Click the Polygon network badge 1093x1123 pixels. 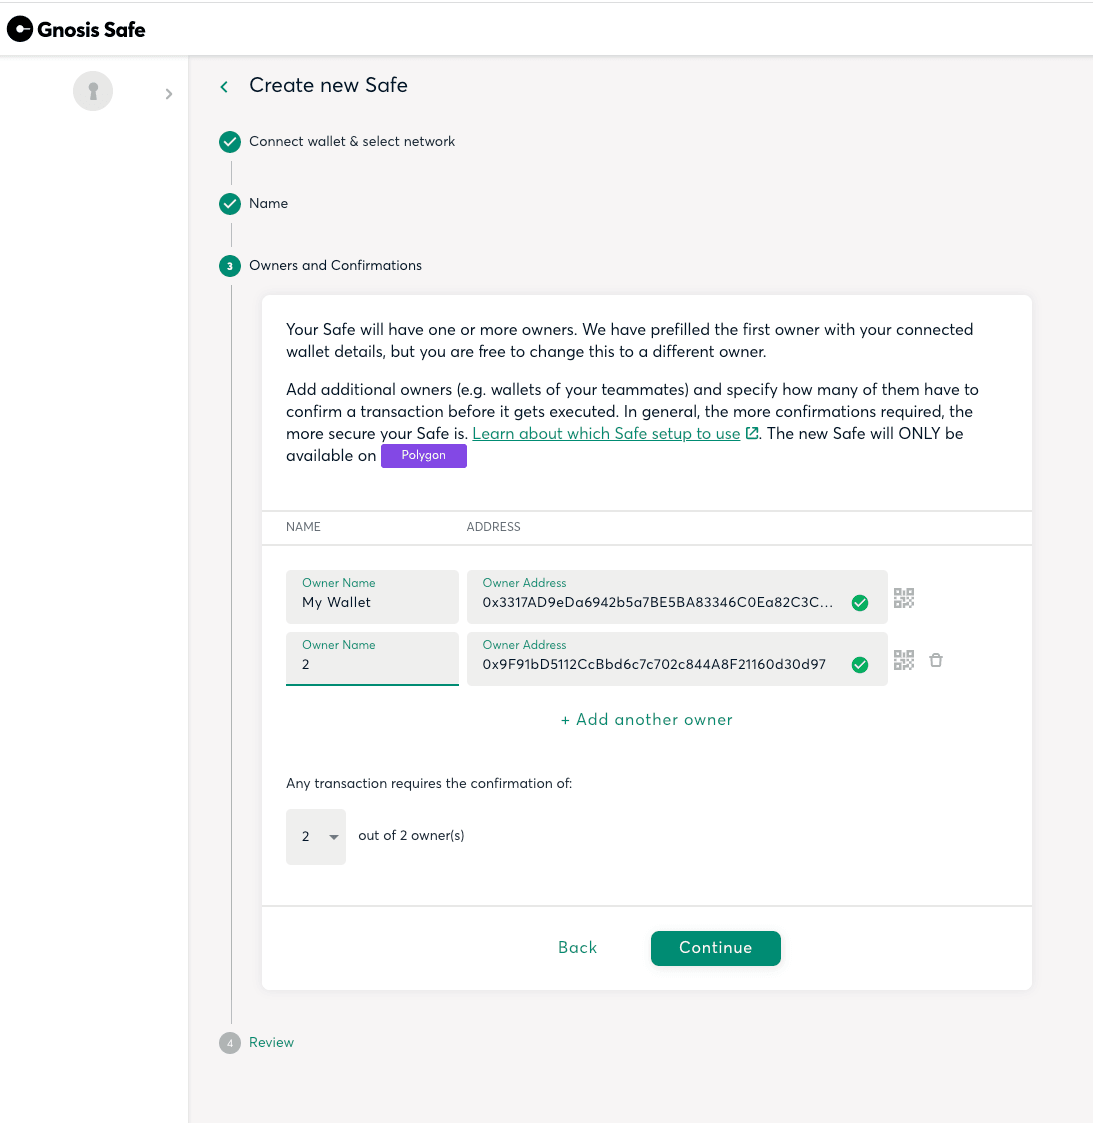(423, 456)
